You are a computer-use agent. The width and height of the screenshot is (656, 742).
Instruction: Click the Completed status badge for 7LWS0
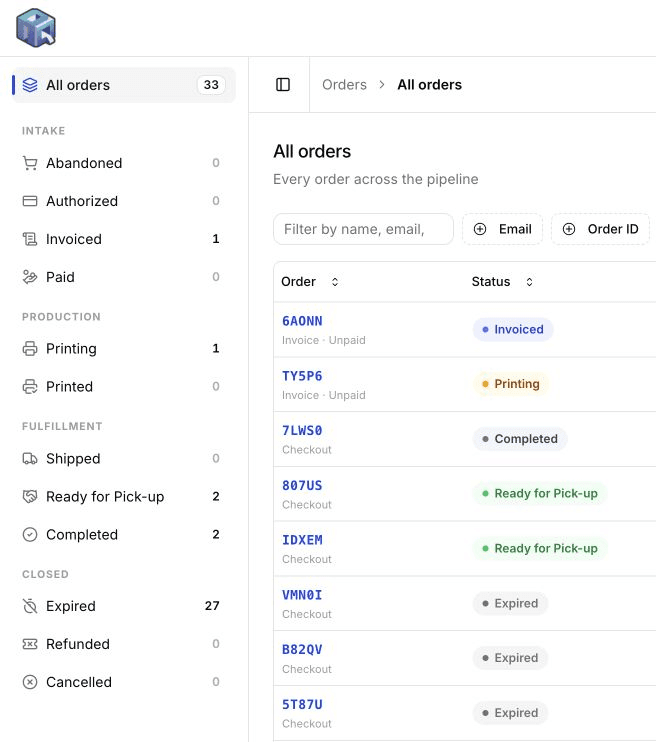pyautogui.click(x=520, y=439)
